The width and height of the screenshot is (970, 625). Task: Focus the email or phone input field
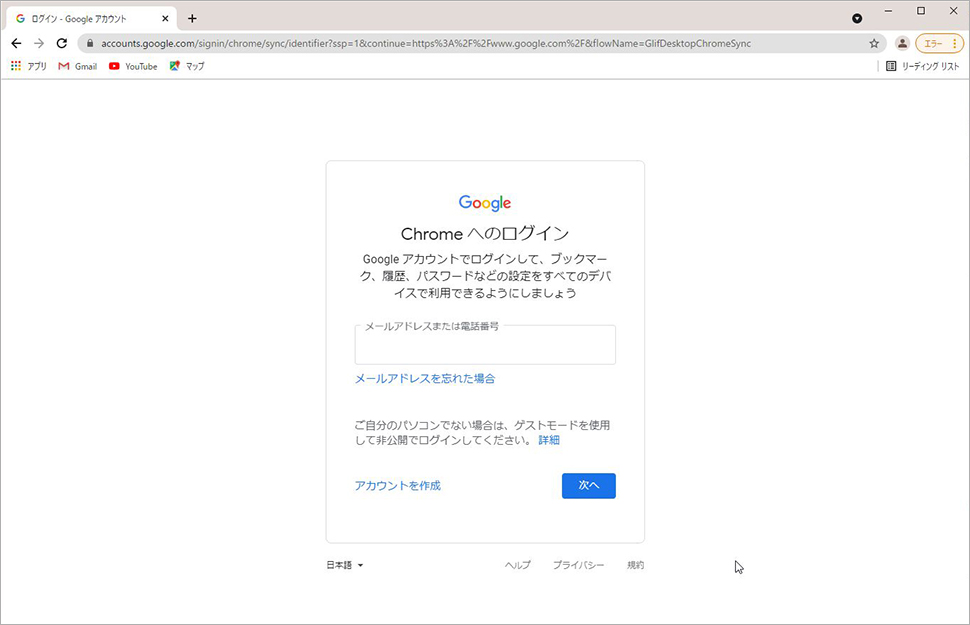pyautogui.click(x=485, y=345)
